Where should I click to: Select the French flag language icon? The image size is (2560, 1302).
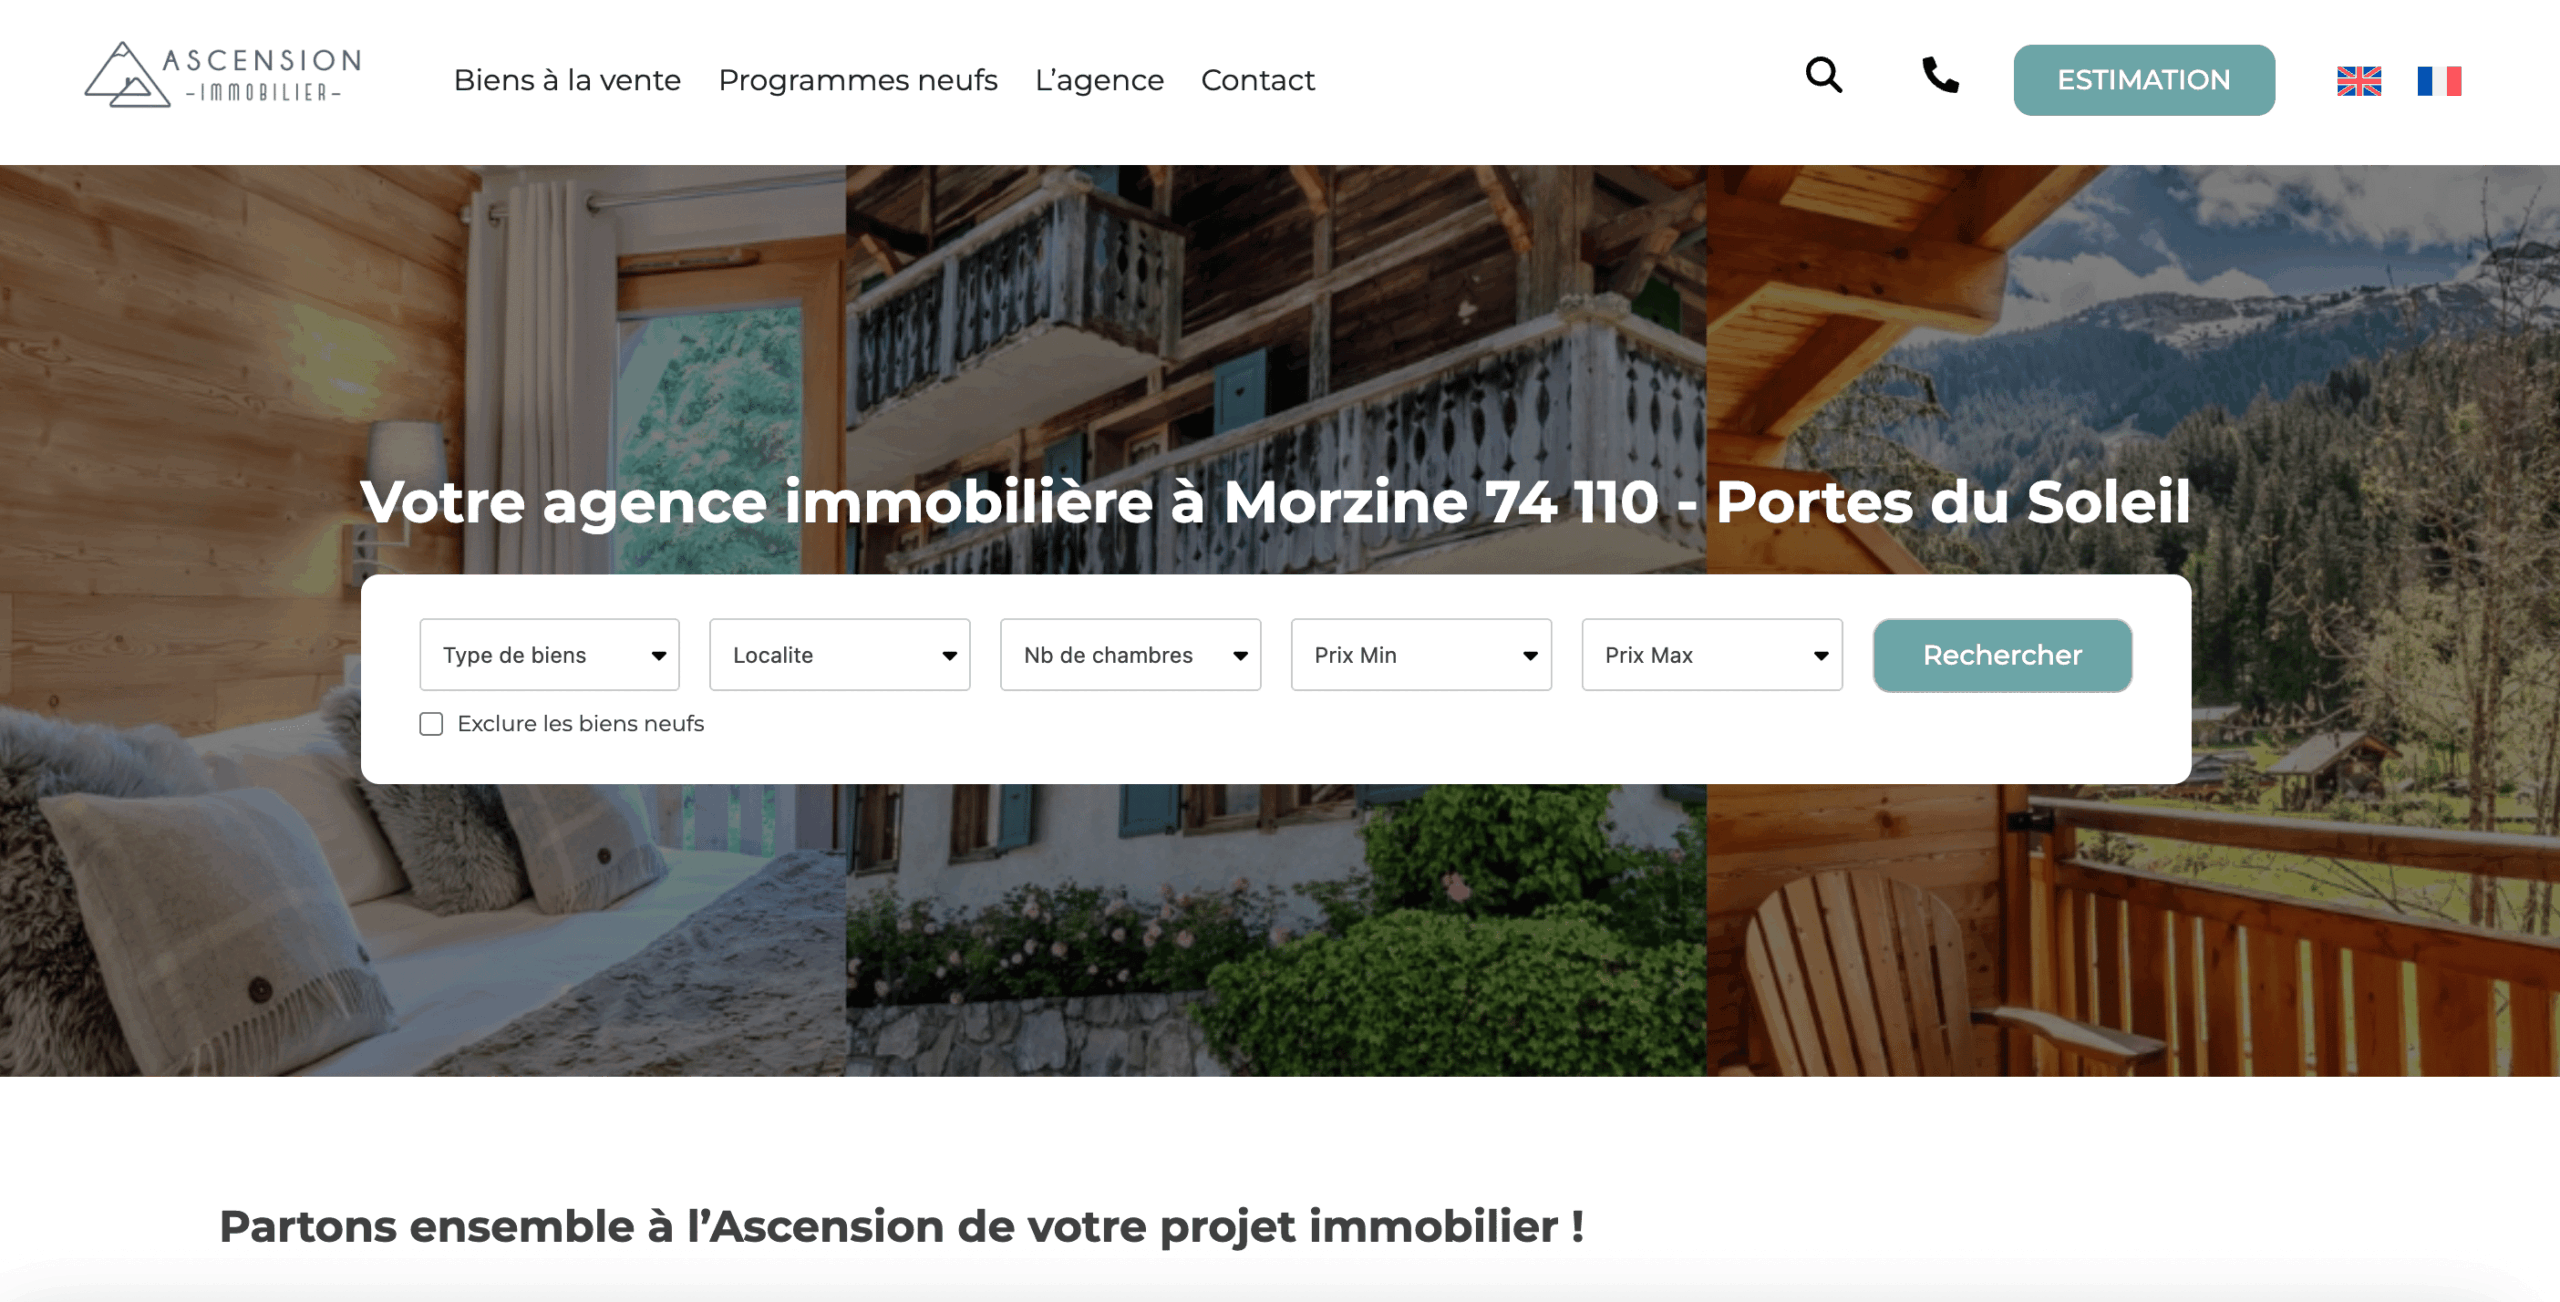tap(2439, 81)
